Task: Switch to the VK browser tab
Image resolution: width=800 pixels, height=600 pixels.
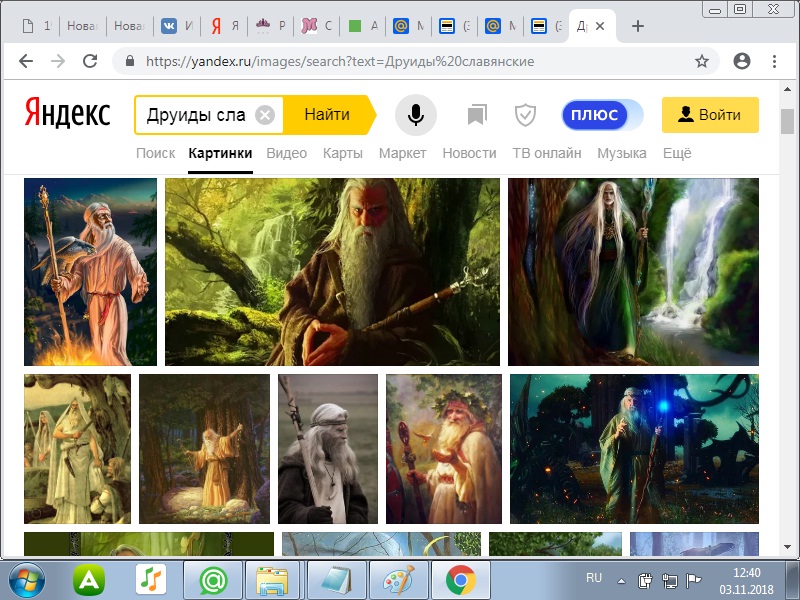Action: click(x=177, y=26)
